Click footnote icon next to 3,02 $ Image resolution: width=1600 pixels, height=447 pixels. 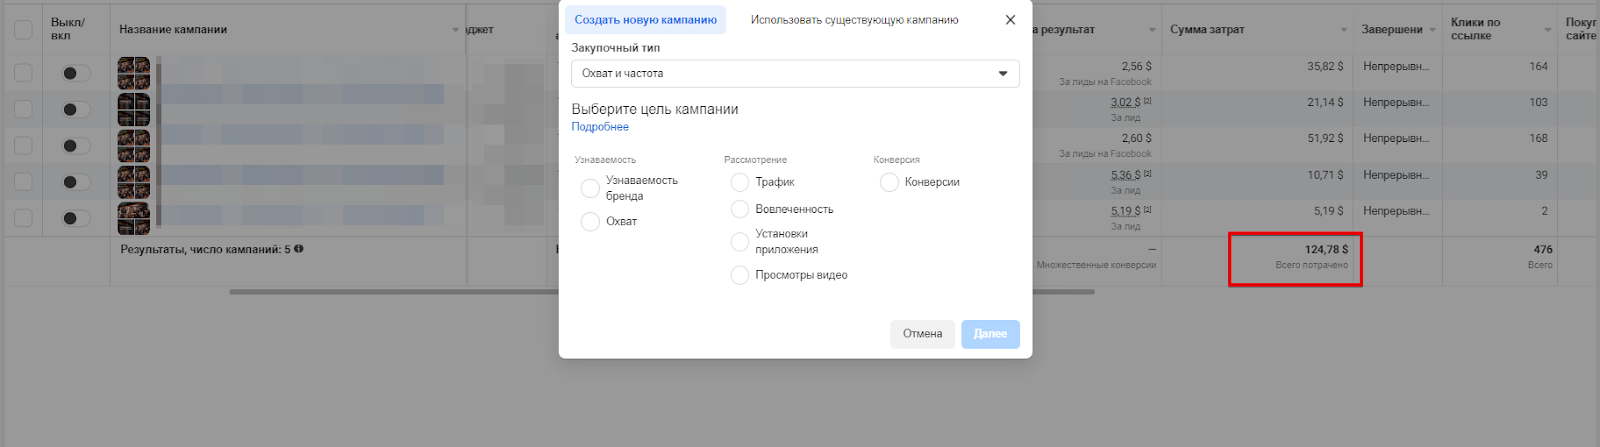1148,102
